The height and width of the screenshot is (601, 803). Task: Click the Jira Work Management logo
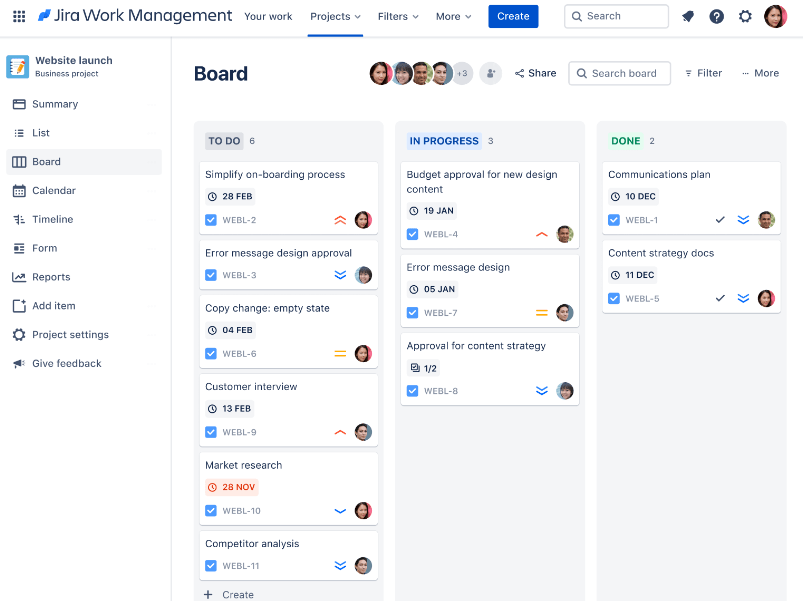click(x=135, y=16)
